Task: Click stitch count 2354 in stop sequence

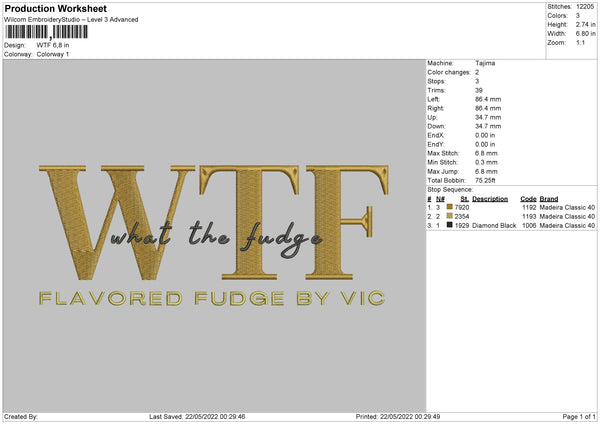Action: pos(462,217)
